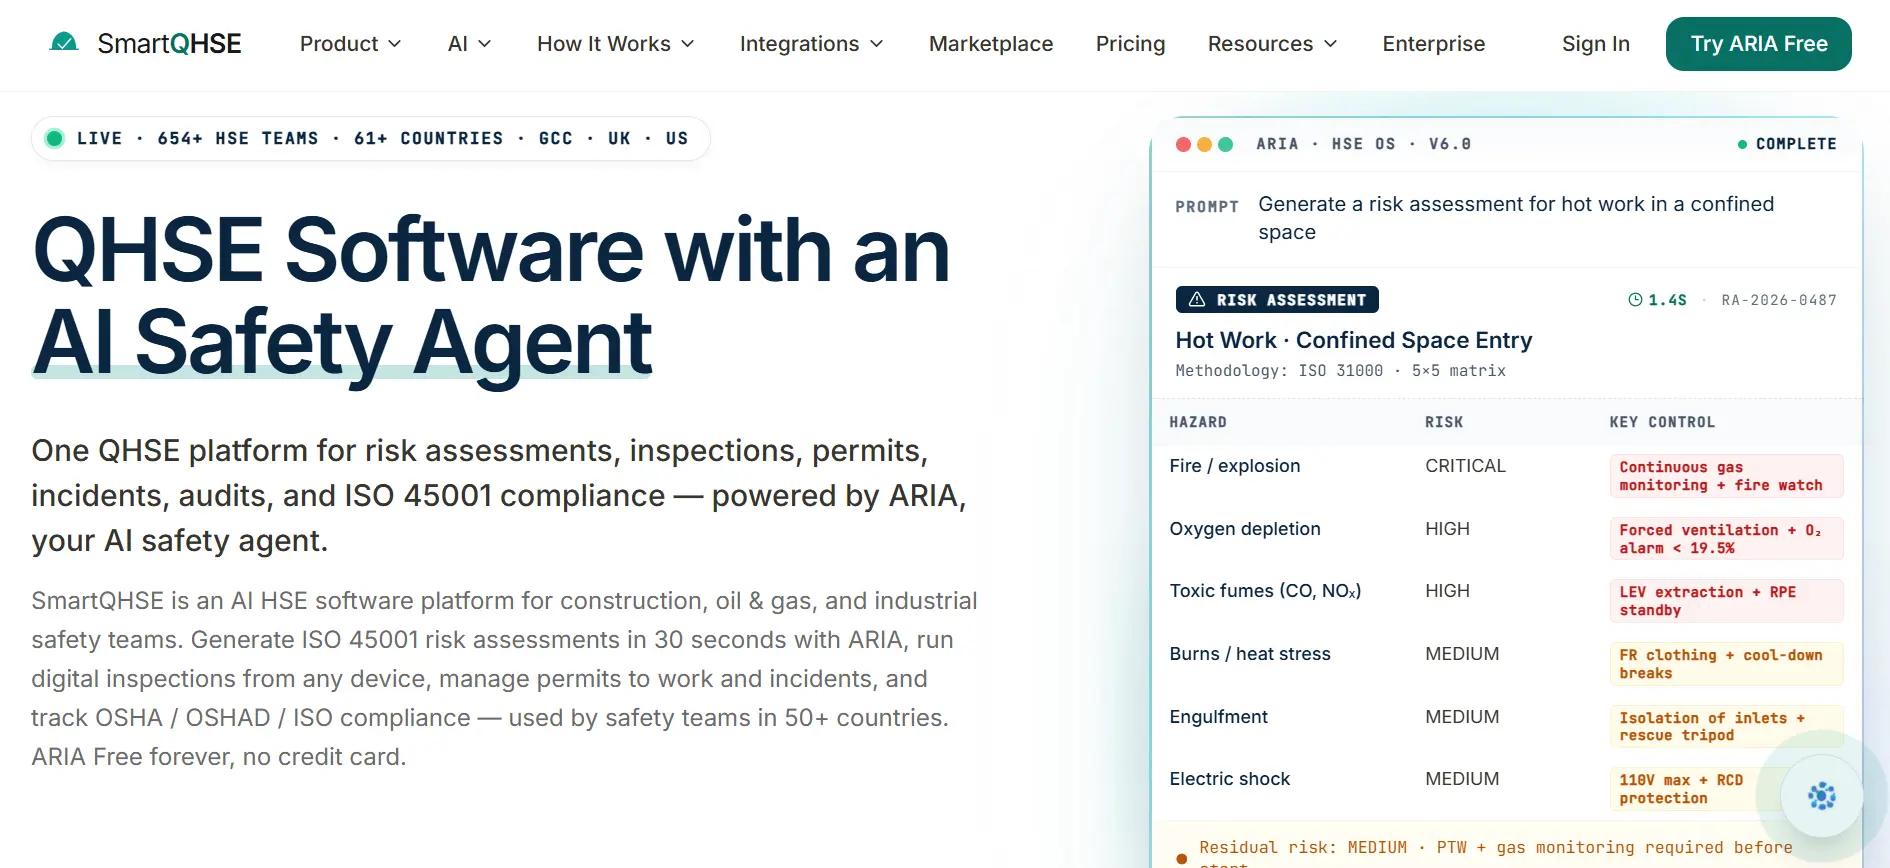Go to the Pricing page
Viewport: 1890px width, 868px height.
(x=1130, y=44)
